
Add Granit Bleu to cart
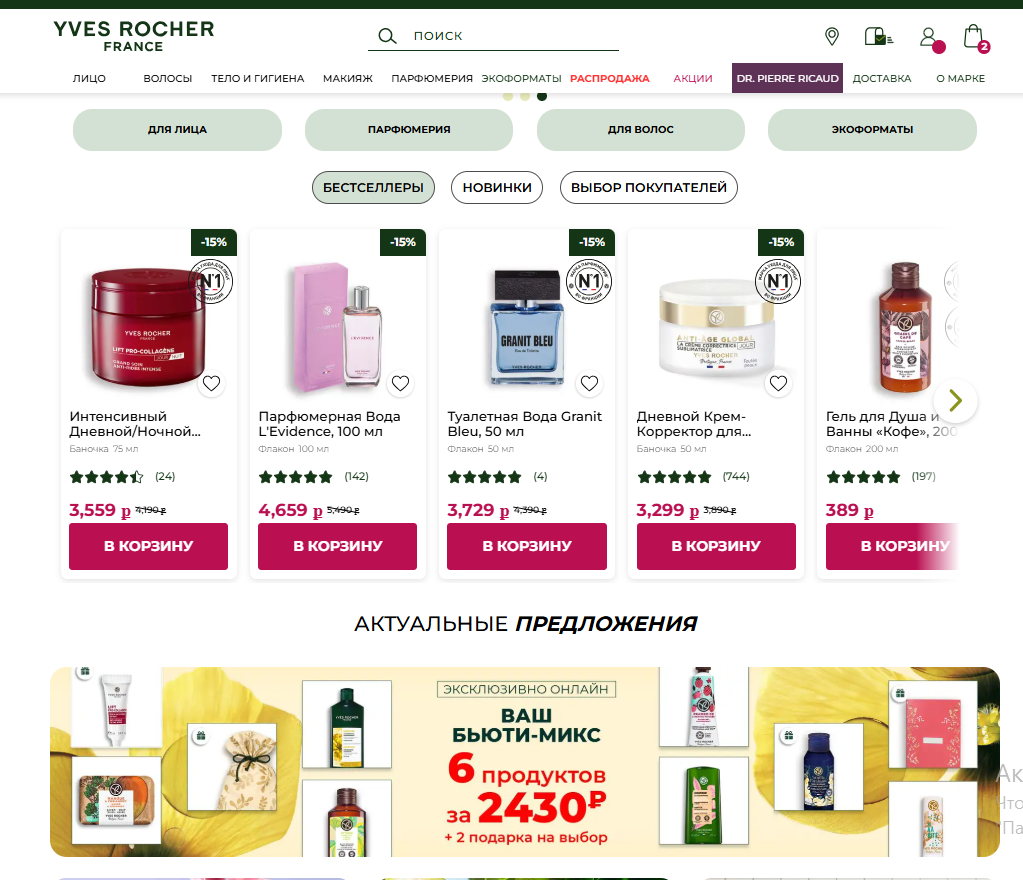tap(527, 546)
